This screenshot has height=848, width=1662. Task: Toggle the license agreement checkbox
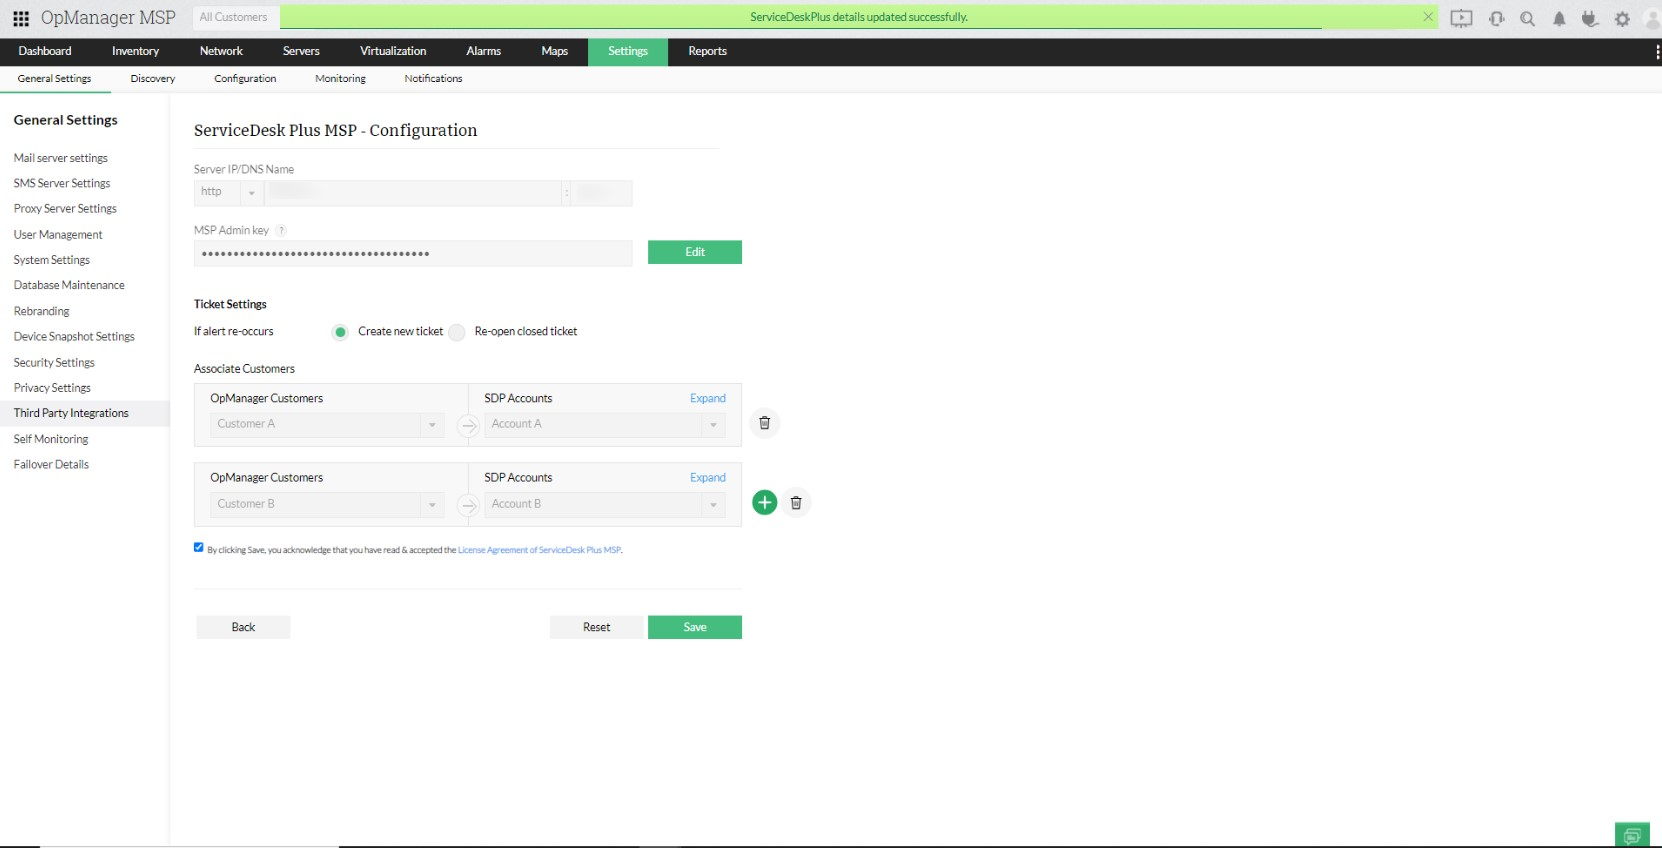[x=198, y=547]
